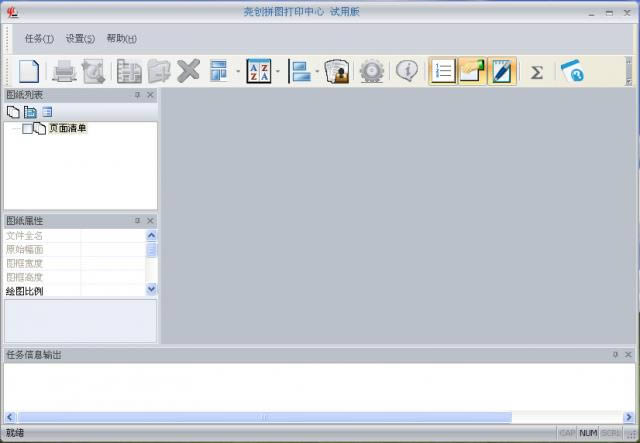Open the 帮助(H) menu

(x=121, y=38)
